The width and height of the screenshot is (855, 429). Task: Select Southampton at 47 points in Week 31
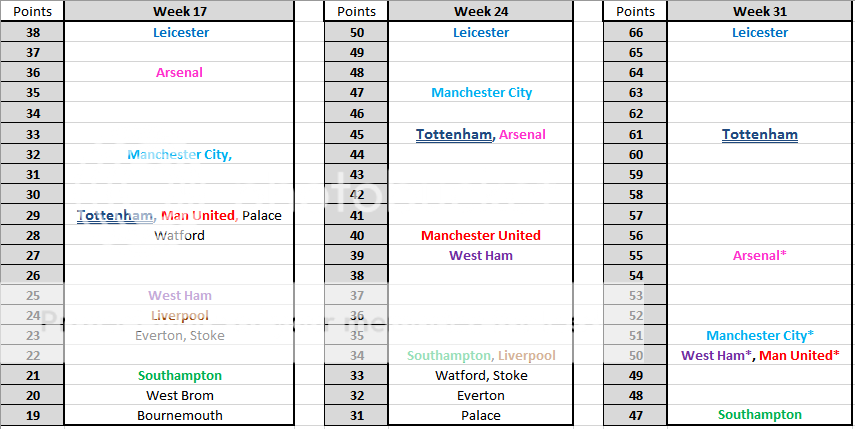tap(760, 415)
